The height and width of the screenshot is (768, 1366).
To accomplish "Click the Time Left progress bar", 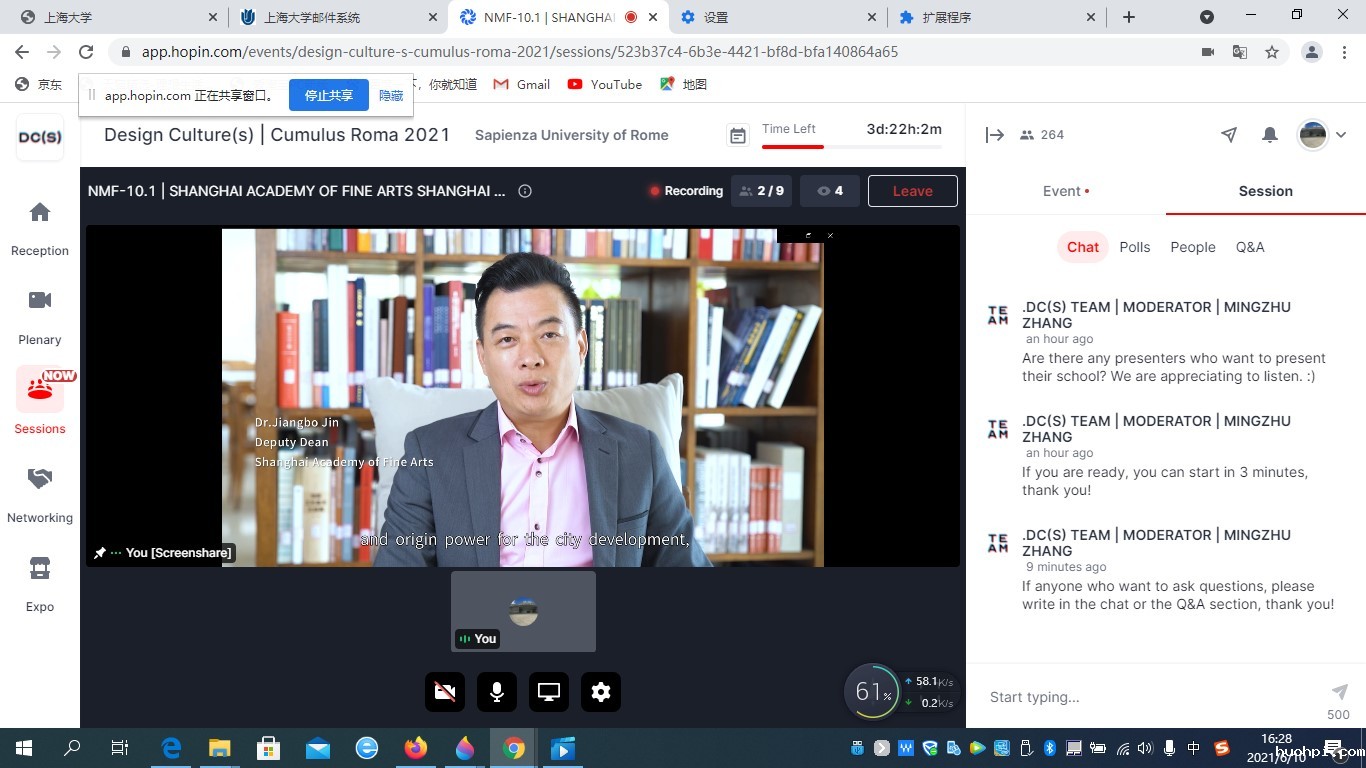I will [x=851, y=147].
